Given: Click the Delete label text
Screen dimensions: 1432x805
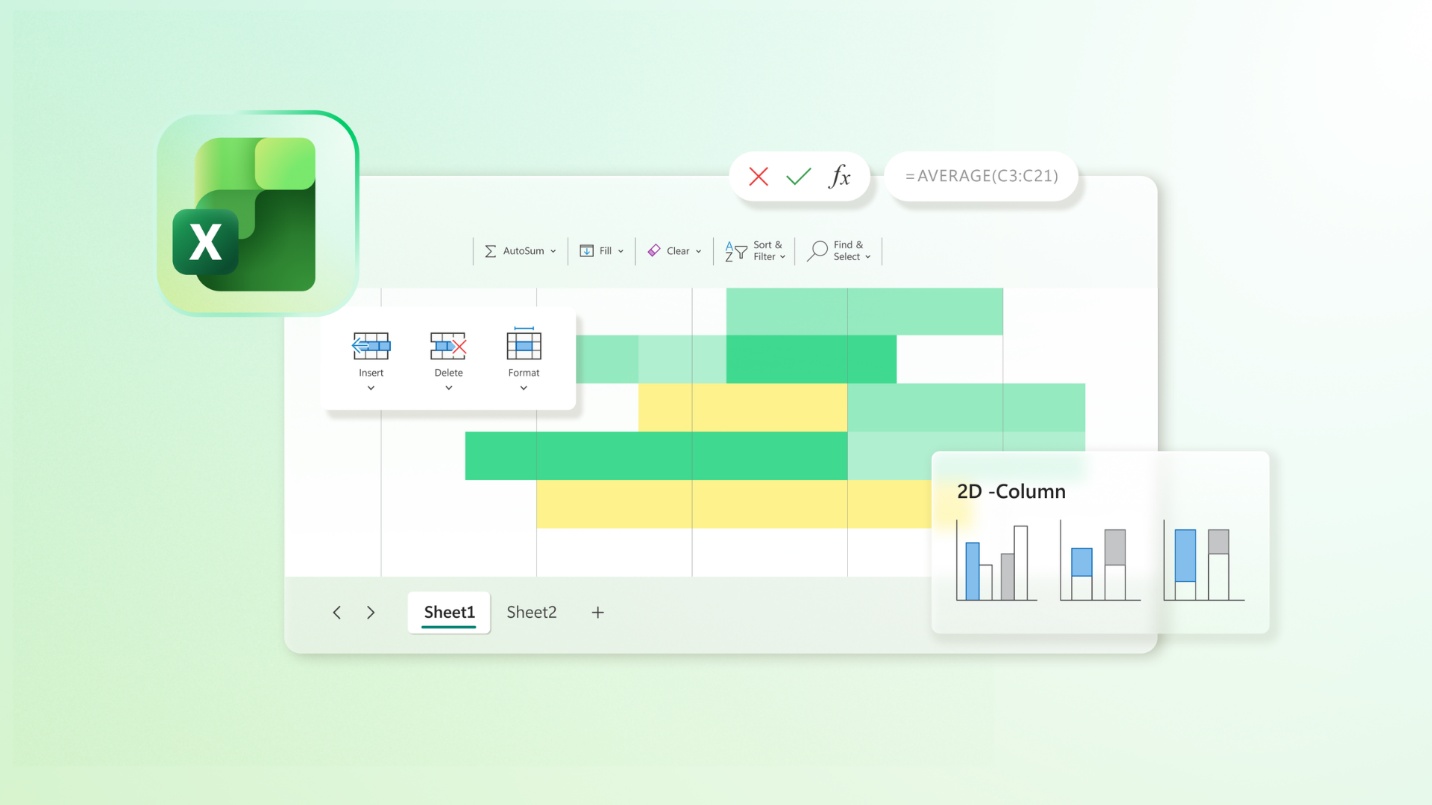Looking at the screenshot, I should click(x=448, y=373).
